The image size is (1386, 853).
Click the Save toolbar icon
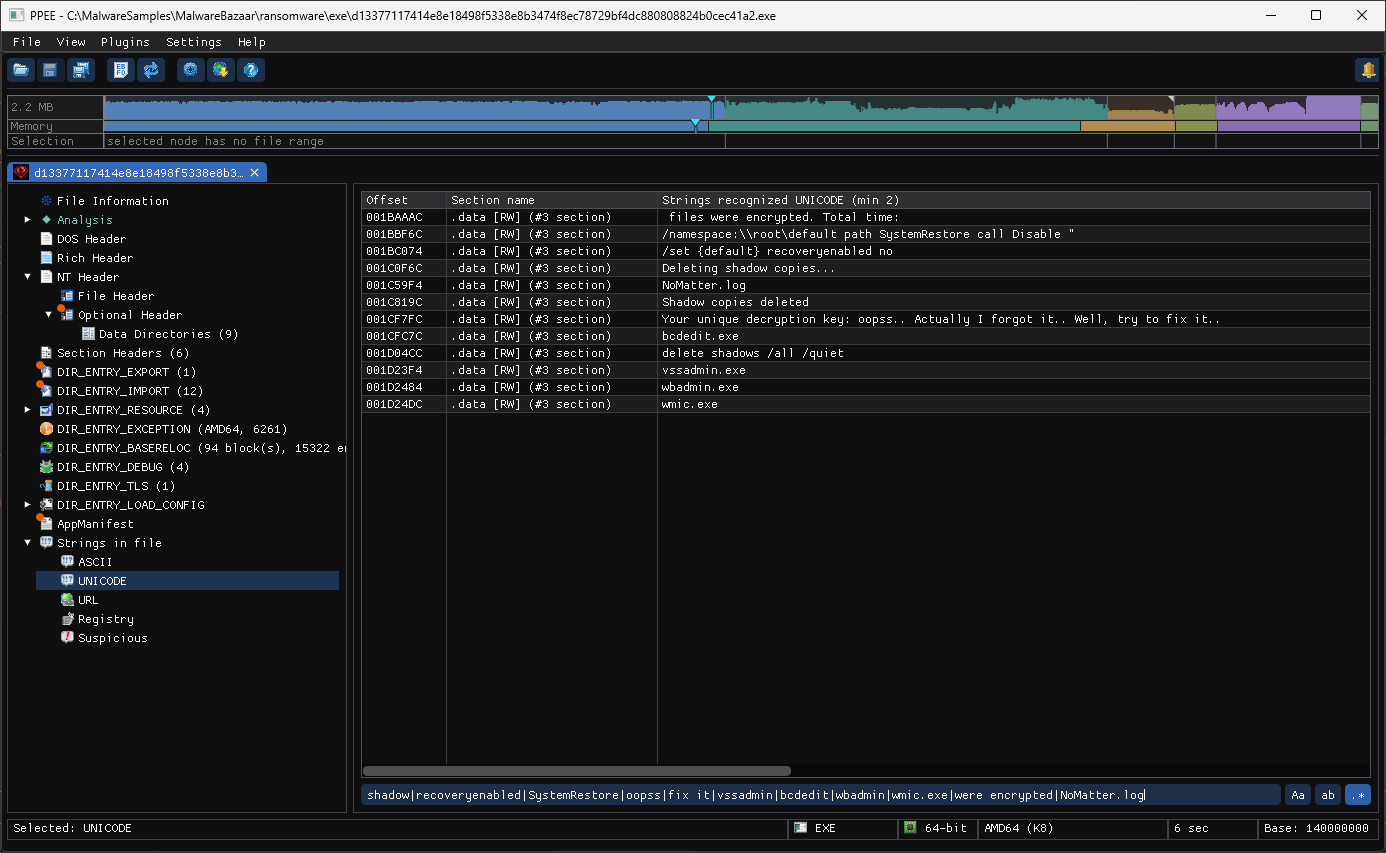50,70
